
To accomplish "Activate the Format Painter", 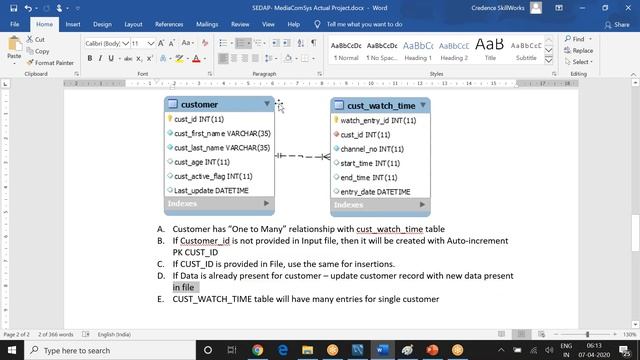I will (50, 63).
